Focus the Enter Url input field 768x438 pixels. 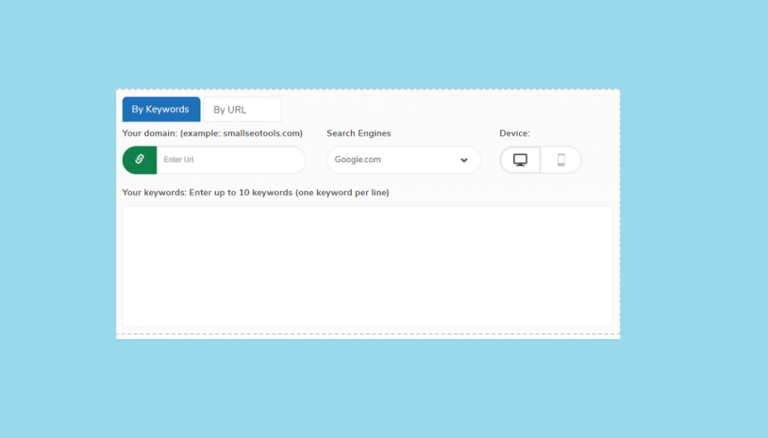click(231, 160)
